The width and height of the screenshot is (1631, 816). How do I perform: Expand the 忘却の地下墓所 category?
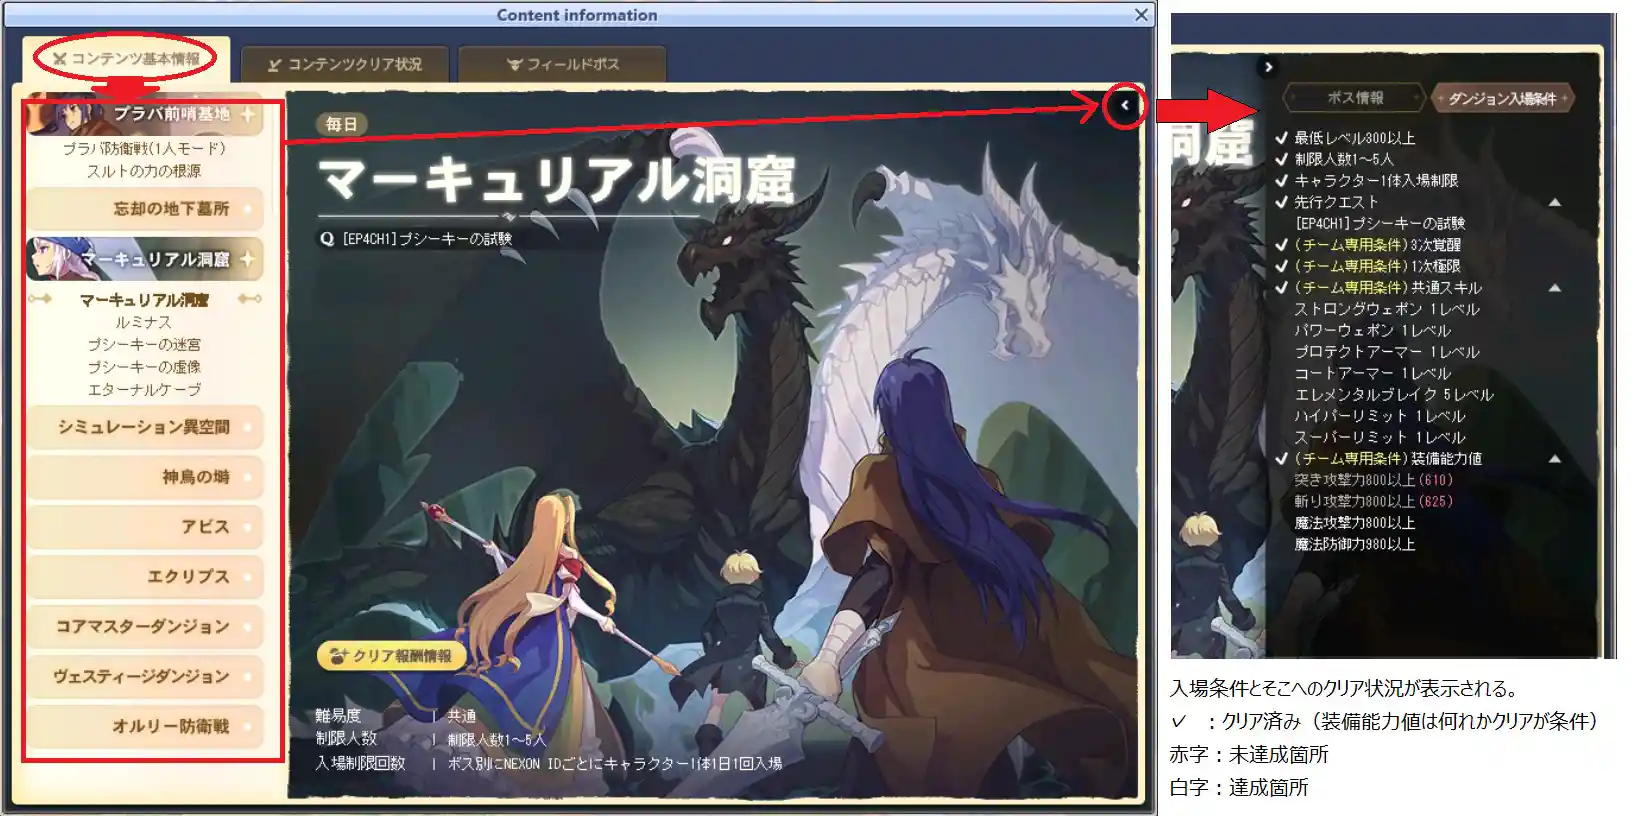coord(145,209)
